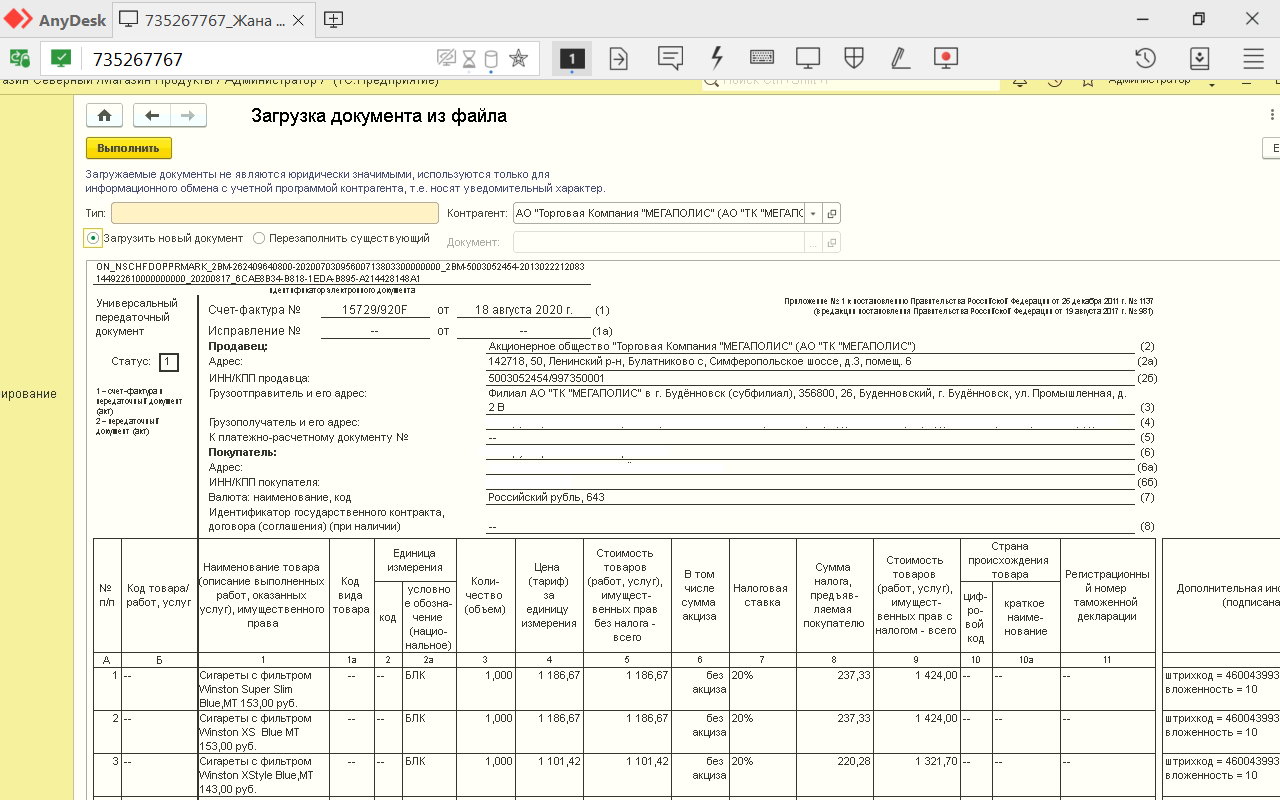The width and height of the screenshot is (1280, 800).
Task: Click the invoice date 18 августа 2020 г.
Action: pyautogui.click(x=524, y=310)
